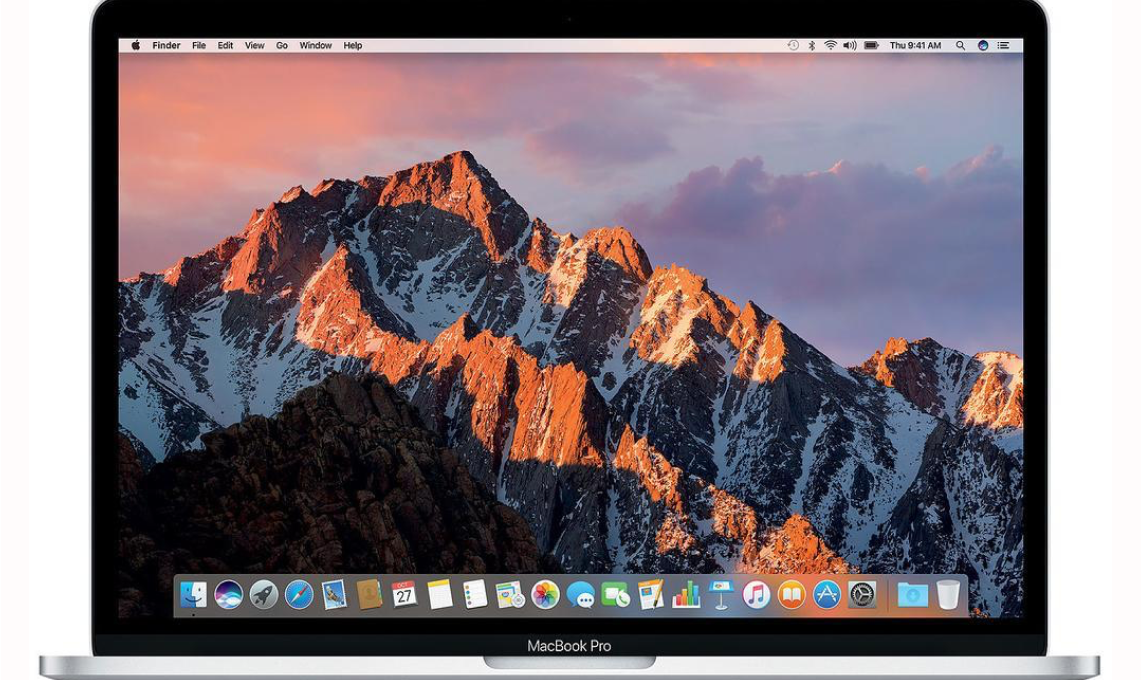
Task: Open the Calendar app showing October 27
Action: point(402,595)
